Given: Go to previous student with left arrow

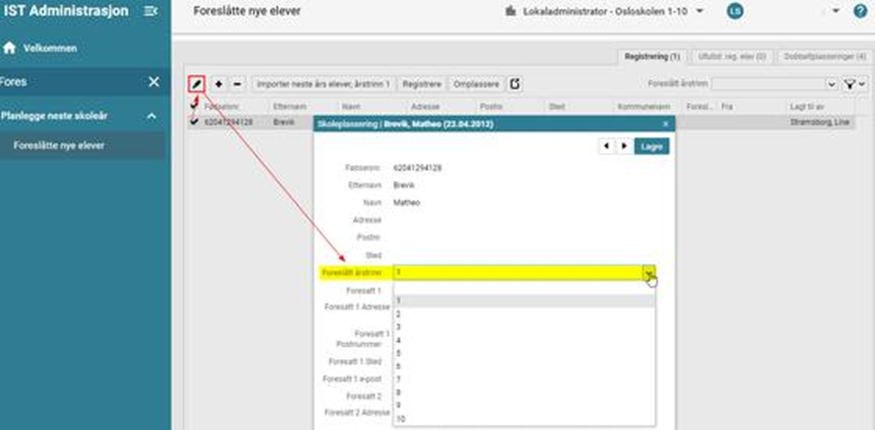Looking at the screenshot, I should (x=605, y=146).
